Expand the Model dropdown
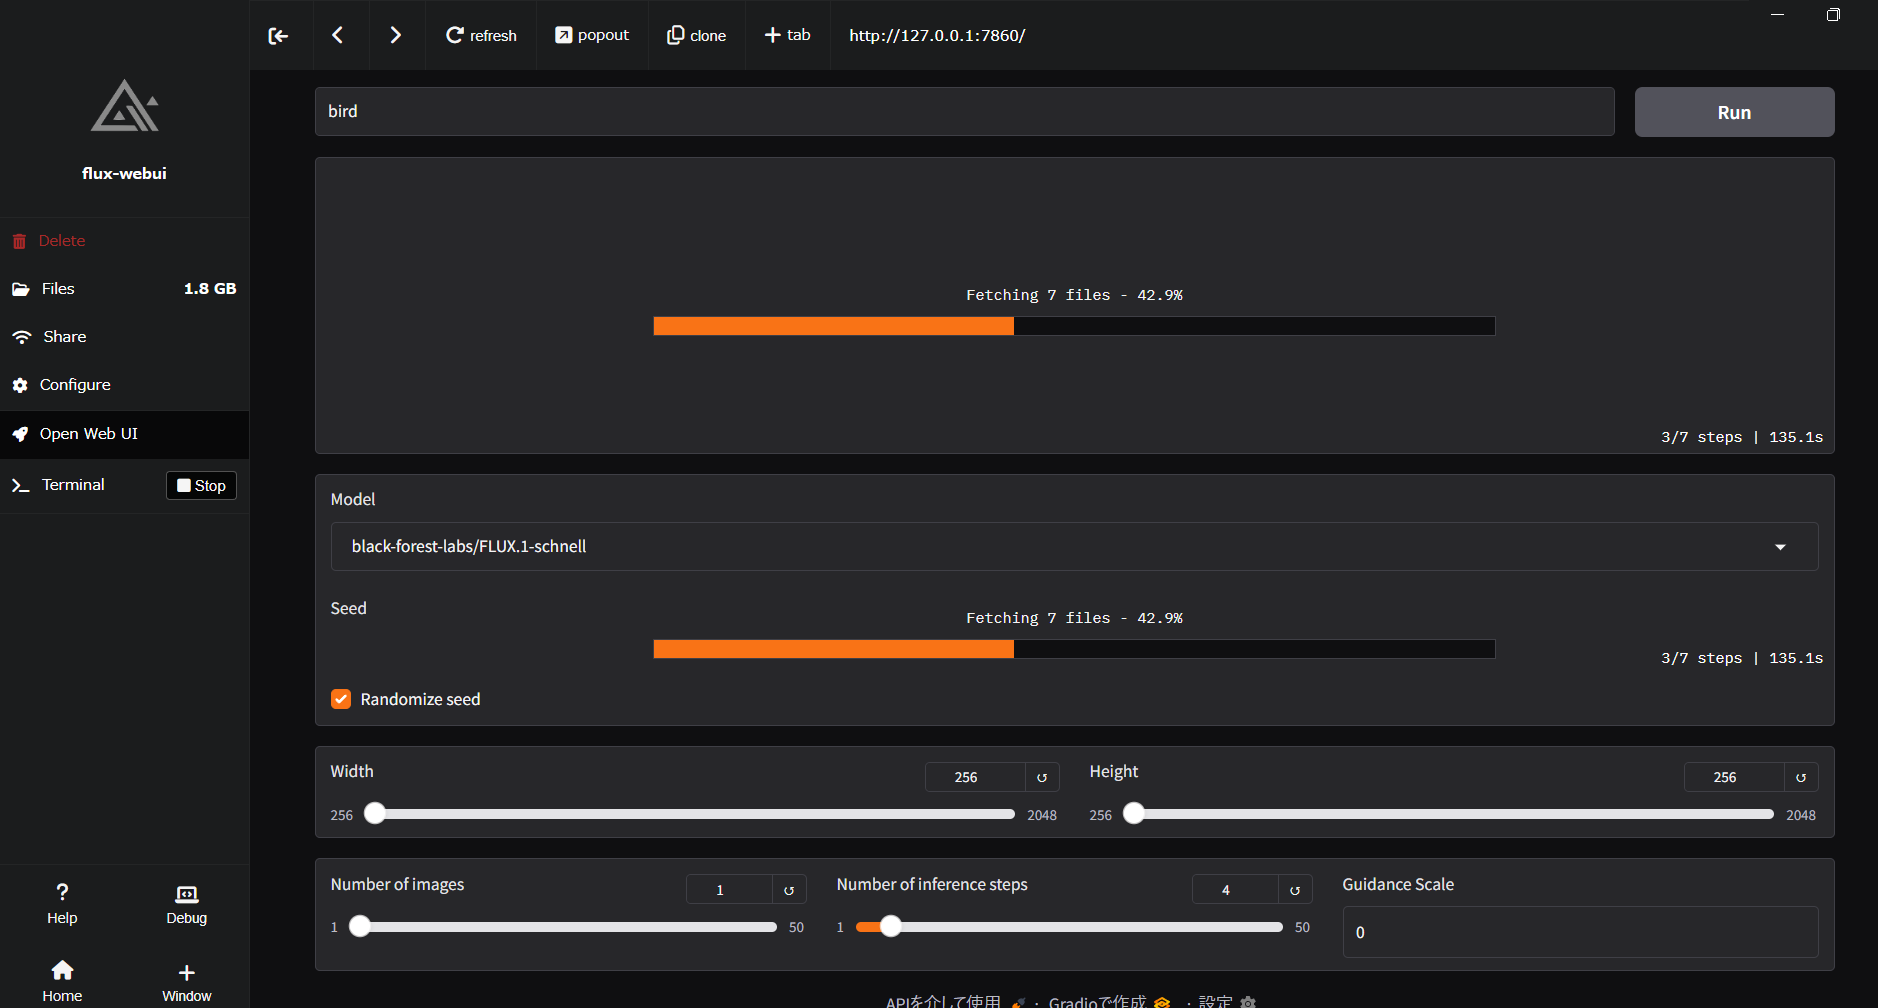Viewport: 1878px width, 1008px height. (1075, 547)
